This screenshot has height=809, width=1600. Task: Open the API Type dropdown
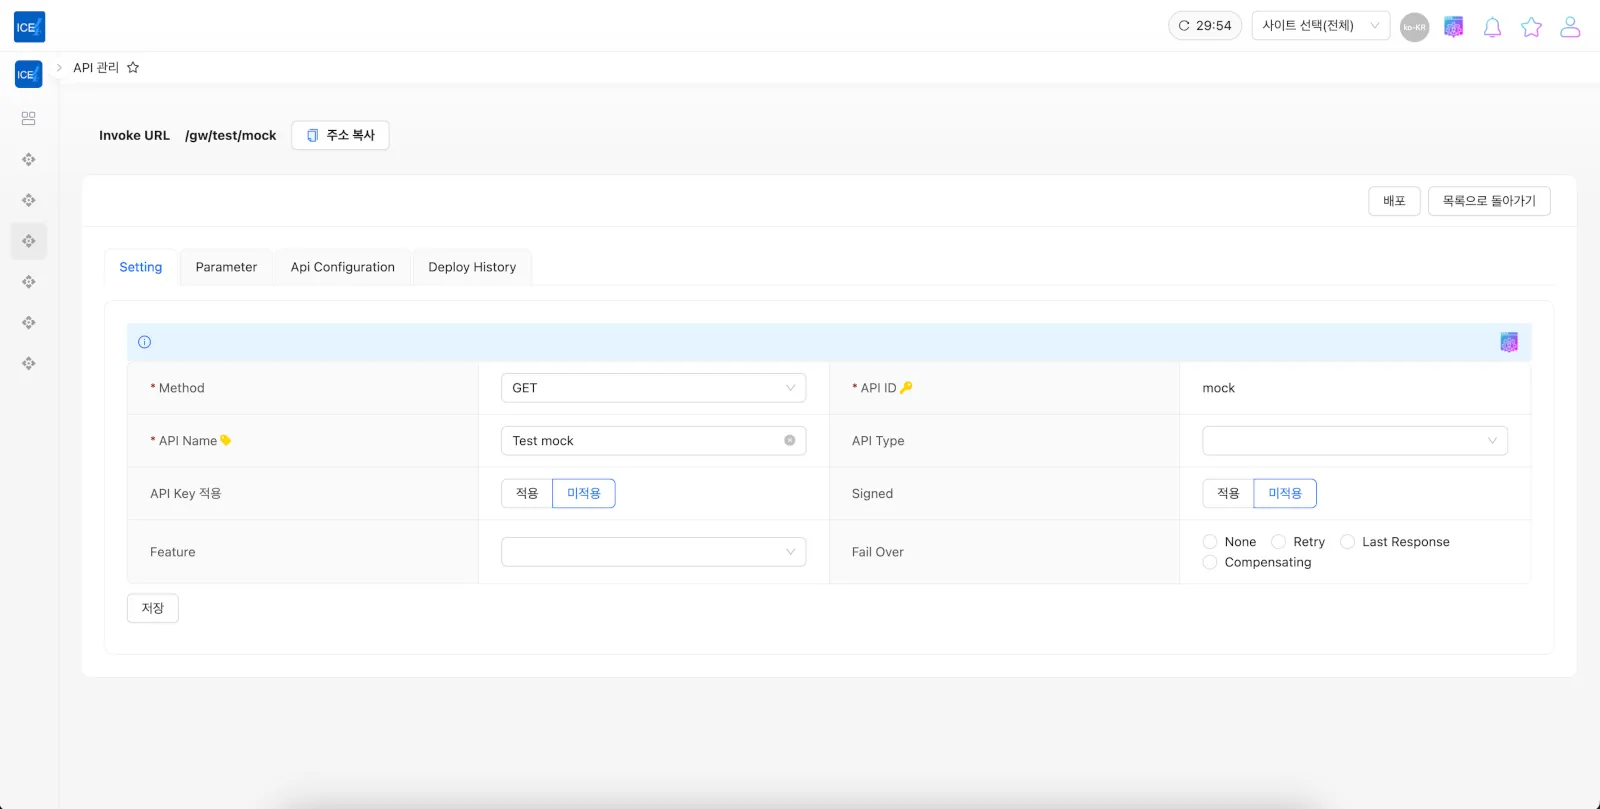[x=1354, y=441]
